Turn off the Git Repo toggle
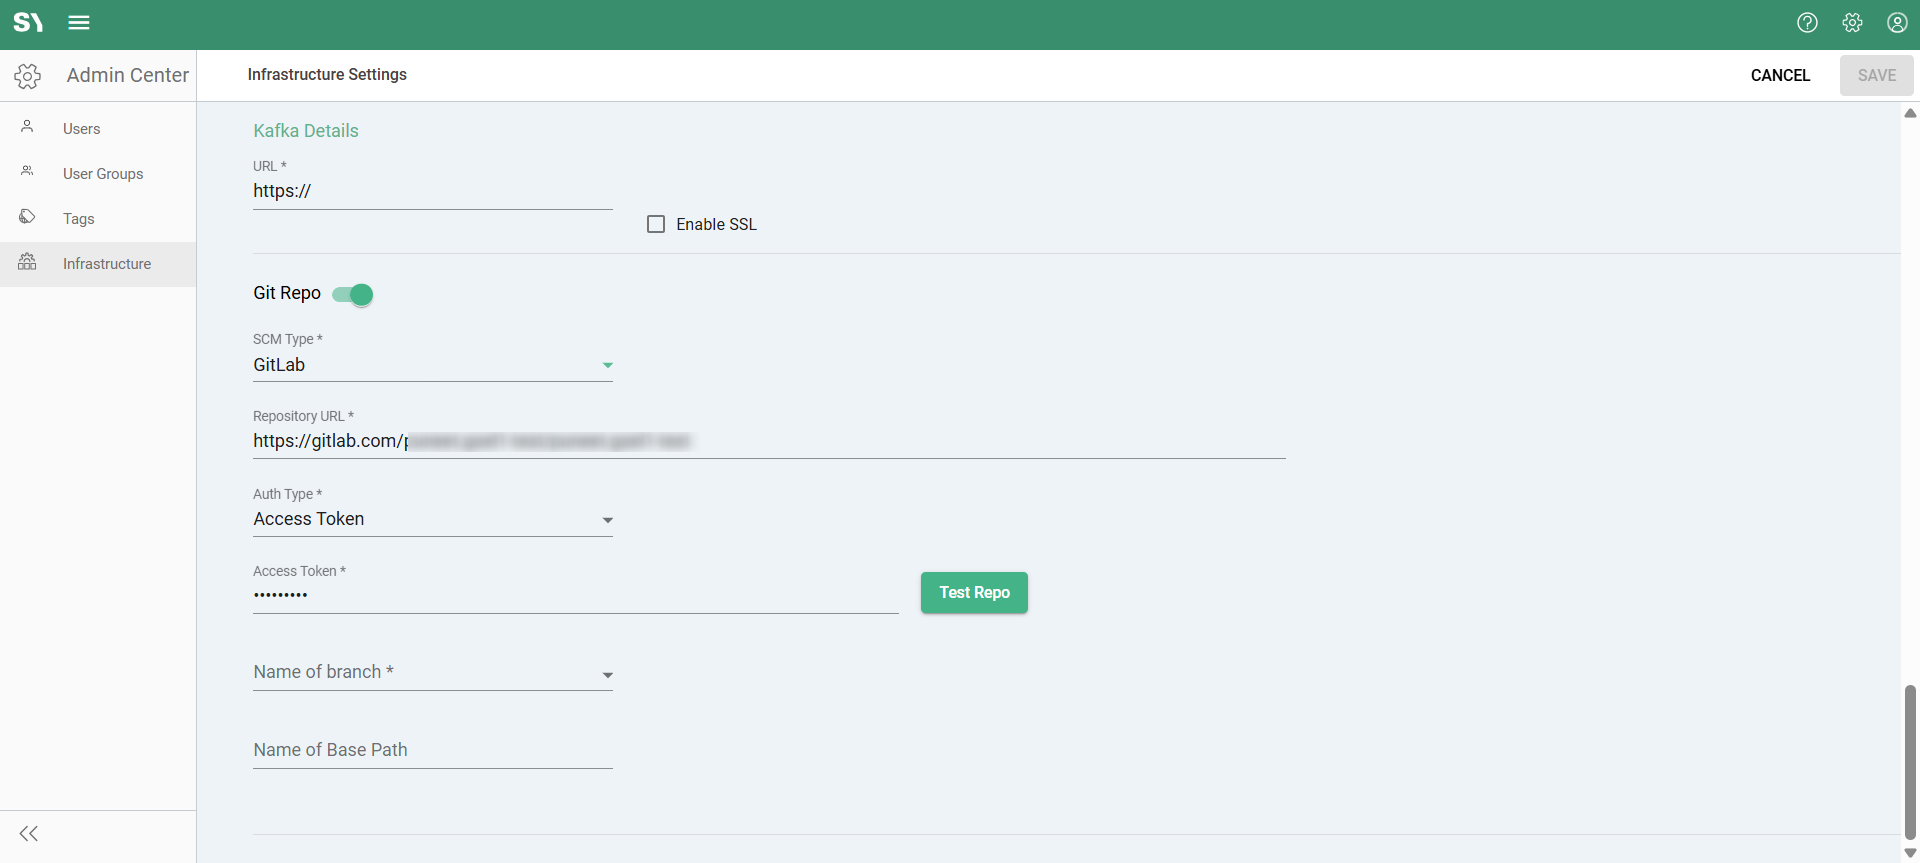Screen dimensions: 1920x863 (x=353, y=294)
